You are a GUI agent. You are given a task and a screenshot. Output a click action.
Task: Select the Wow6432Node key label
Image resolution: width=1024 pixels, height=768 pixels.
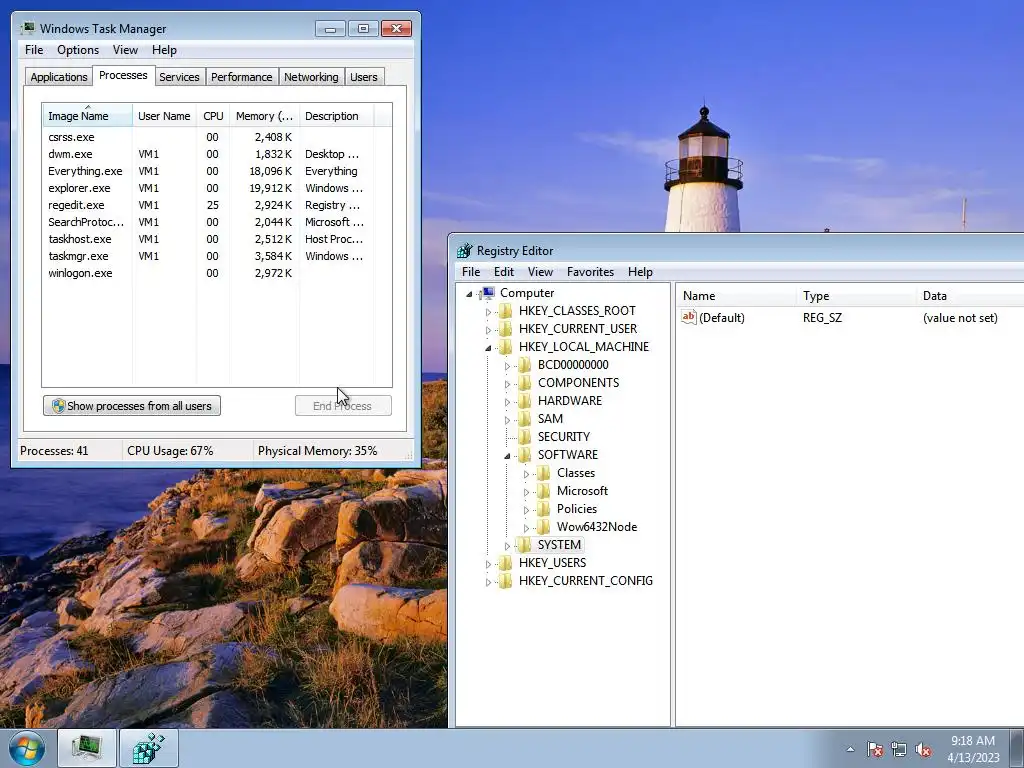pyautogui.click(x=597, y=527)
